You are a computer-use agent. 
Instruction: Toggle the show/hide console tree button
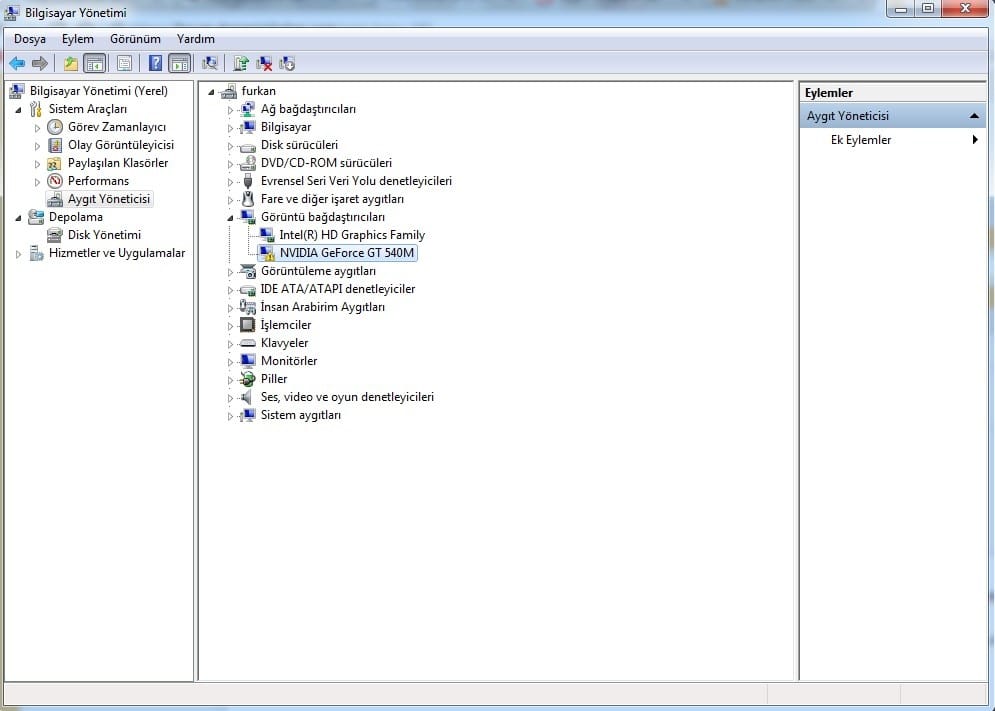click(x=94, y=64)
